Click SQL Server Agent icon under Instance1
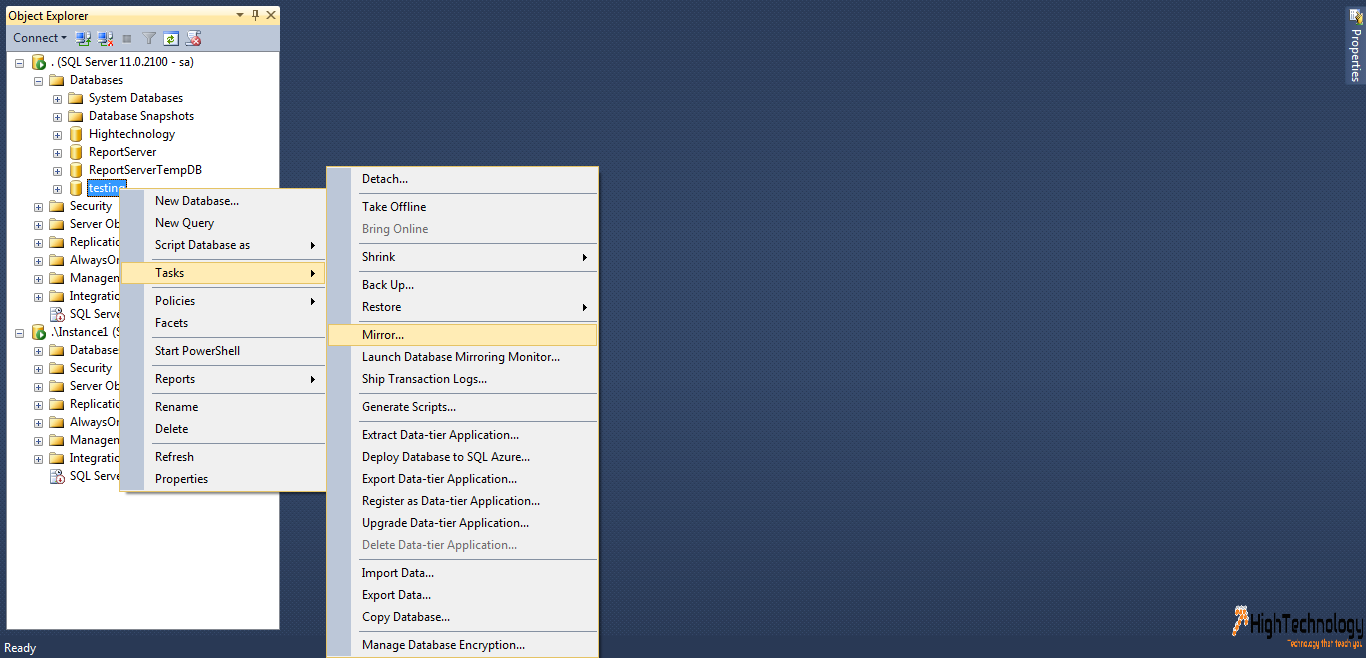 [58, 476]
